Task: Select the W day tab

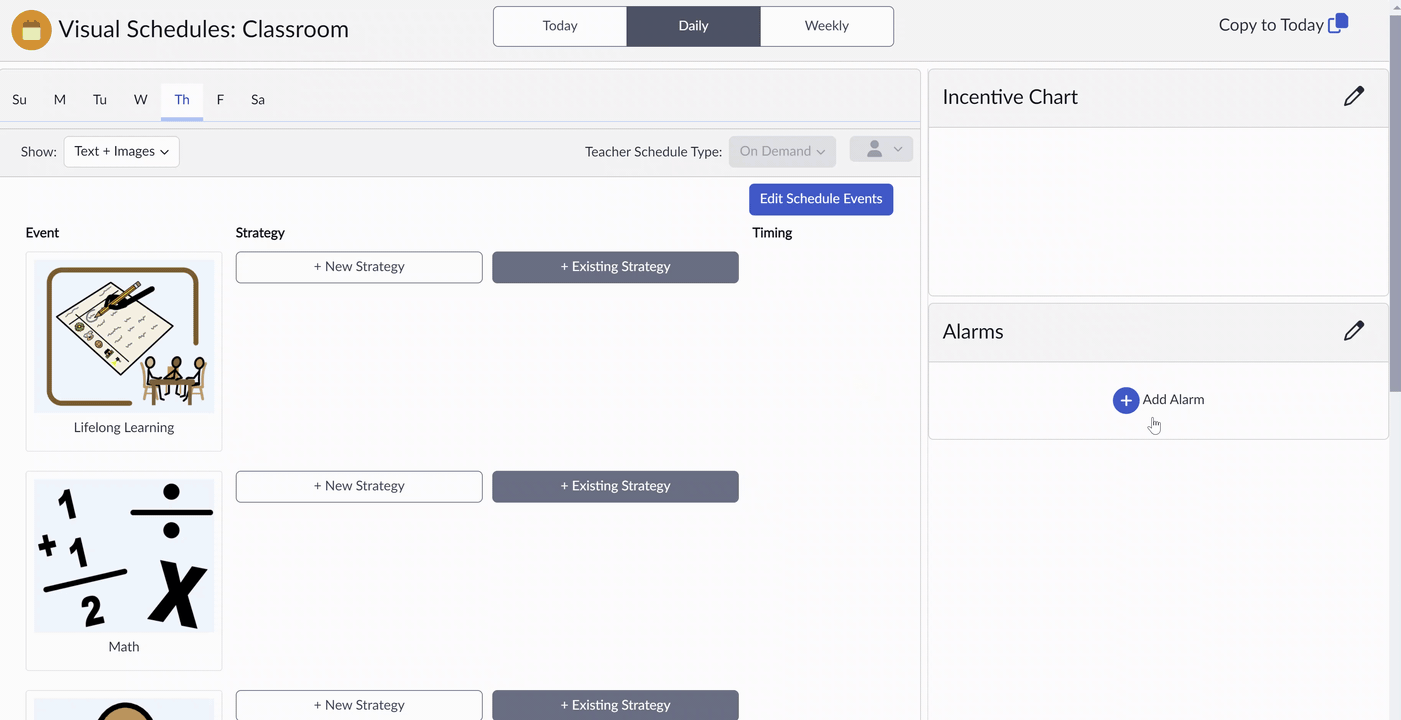Action: coord(141,100)
